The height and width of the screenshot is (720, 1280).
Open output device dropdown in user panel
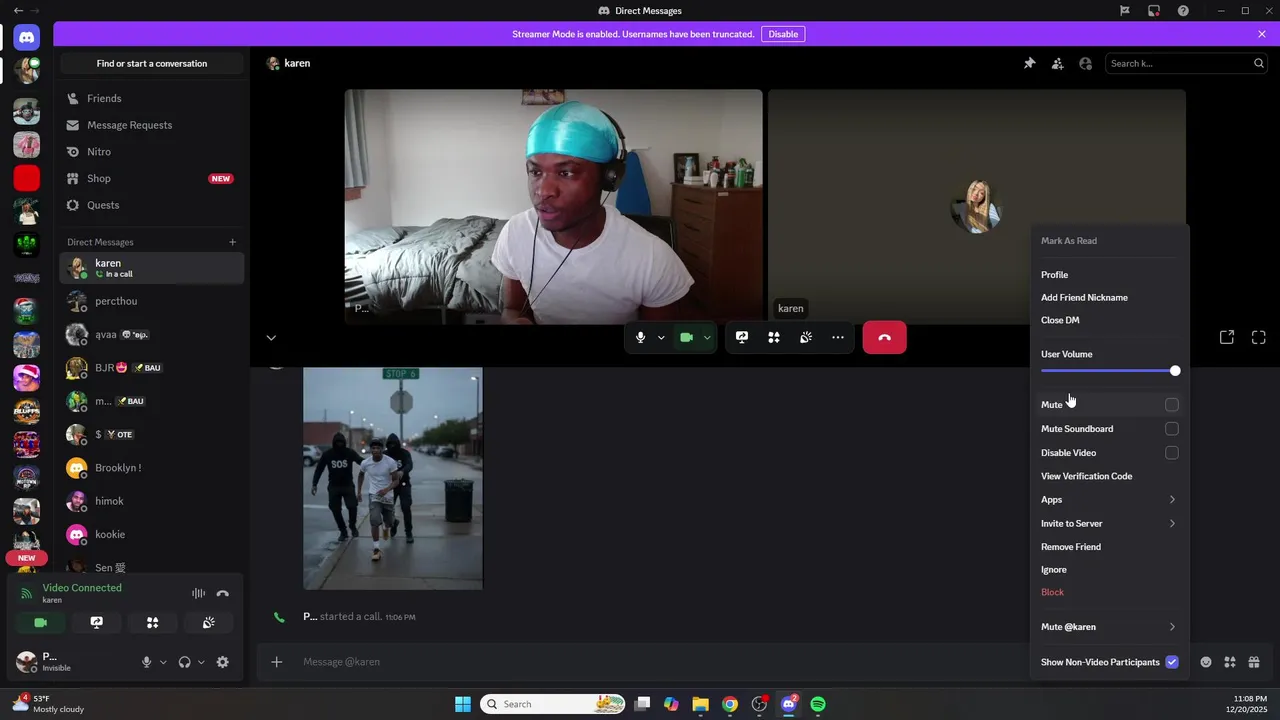point(201,662)
